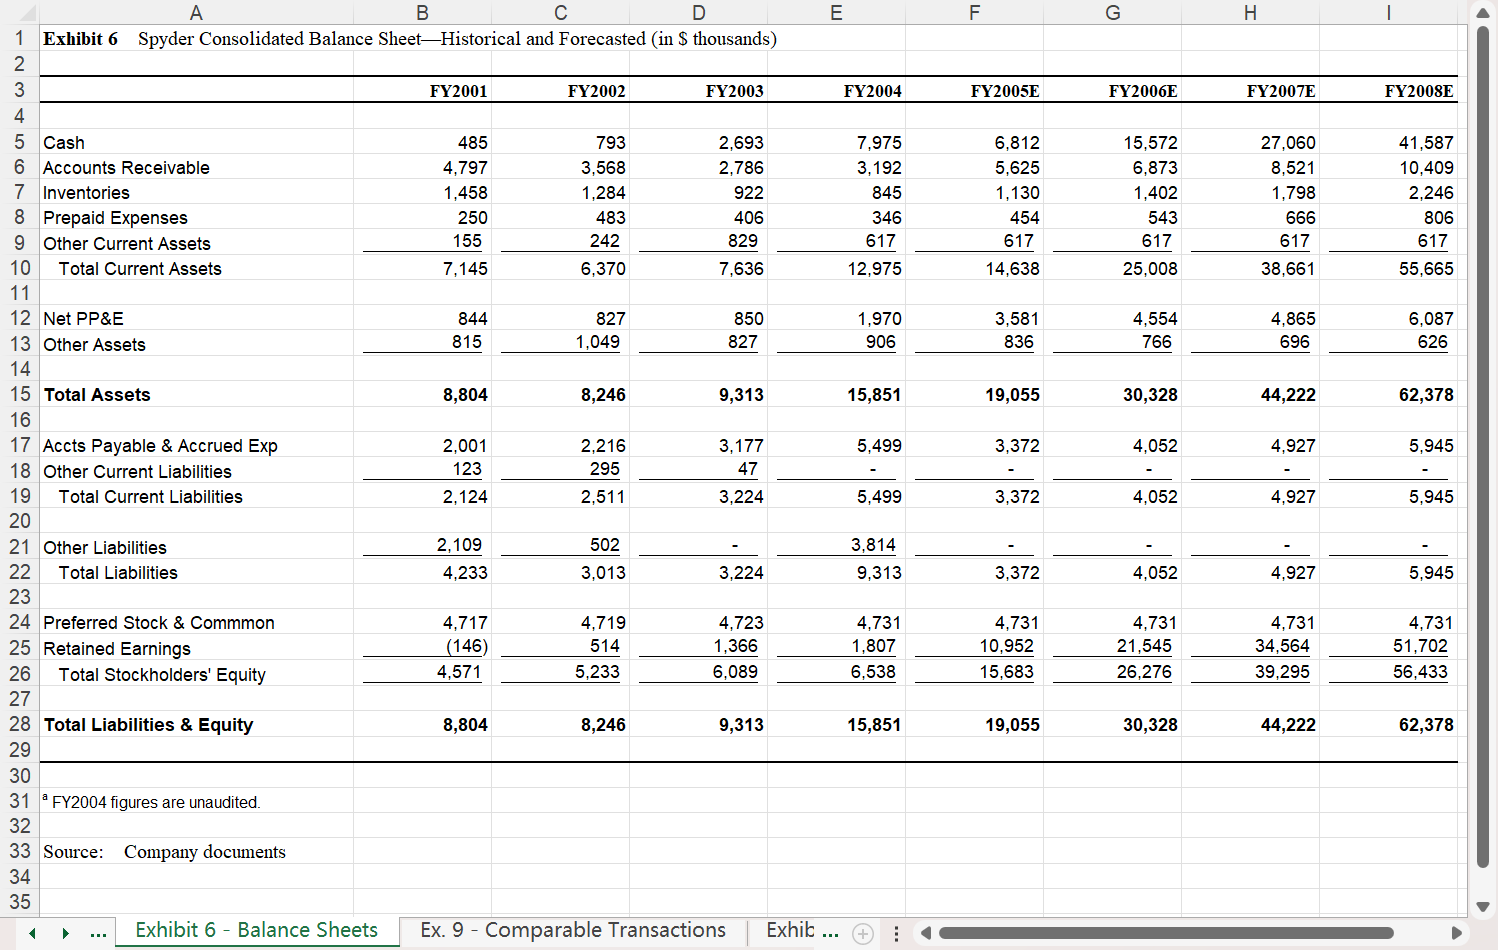Viewport: 1498px width, 950px height.
Task: Click the Cash label cell
Action: [x=196, y=142]
